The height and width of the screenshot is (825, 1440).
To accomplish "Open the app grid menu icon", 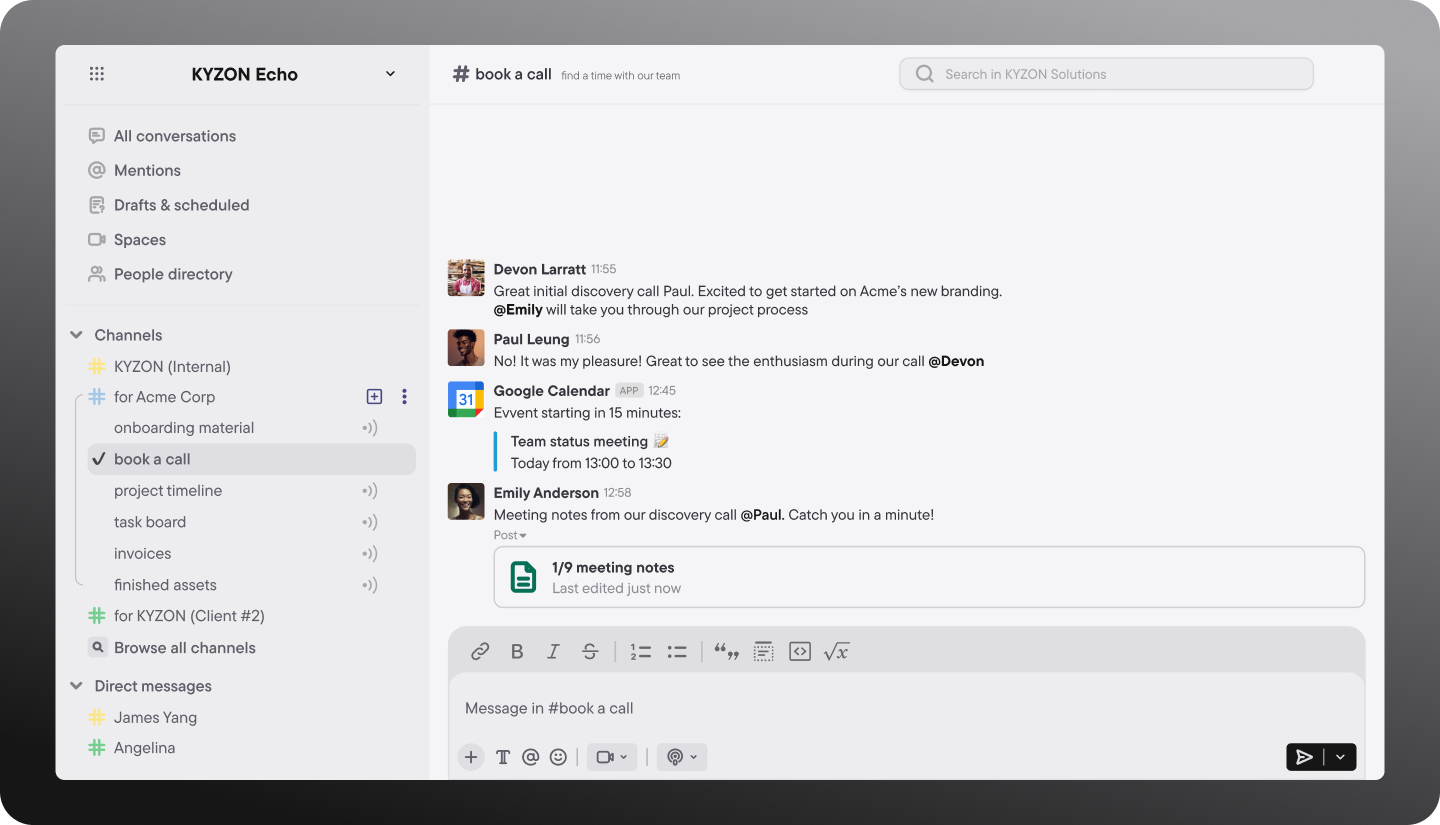I will 97,74.
